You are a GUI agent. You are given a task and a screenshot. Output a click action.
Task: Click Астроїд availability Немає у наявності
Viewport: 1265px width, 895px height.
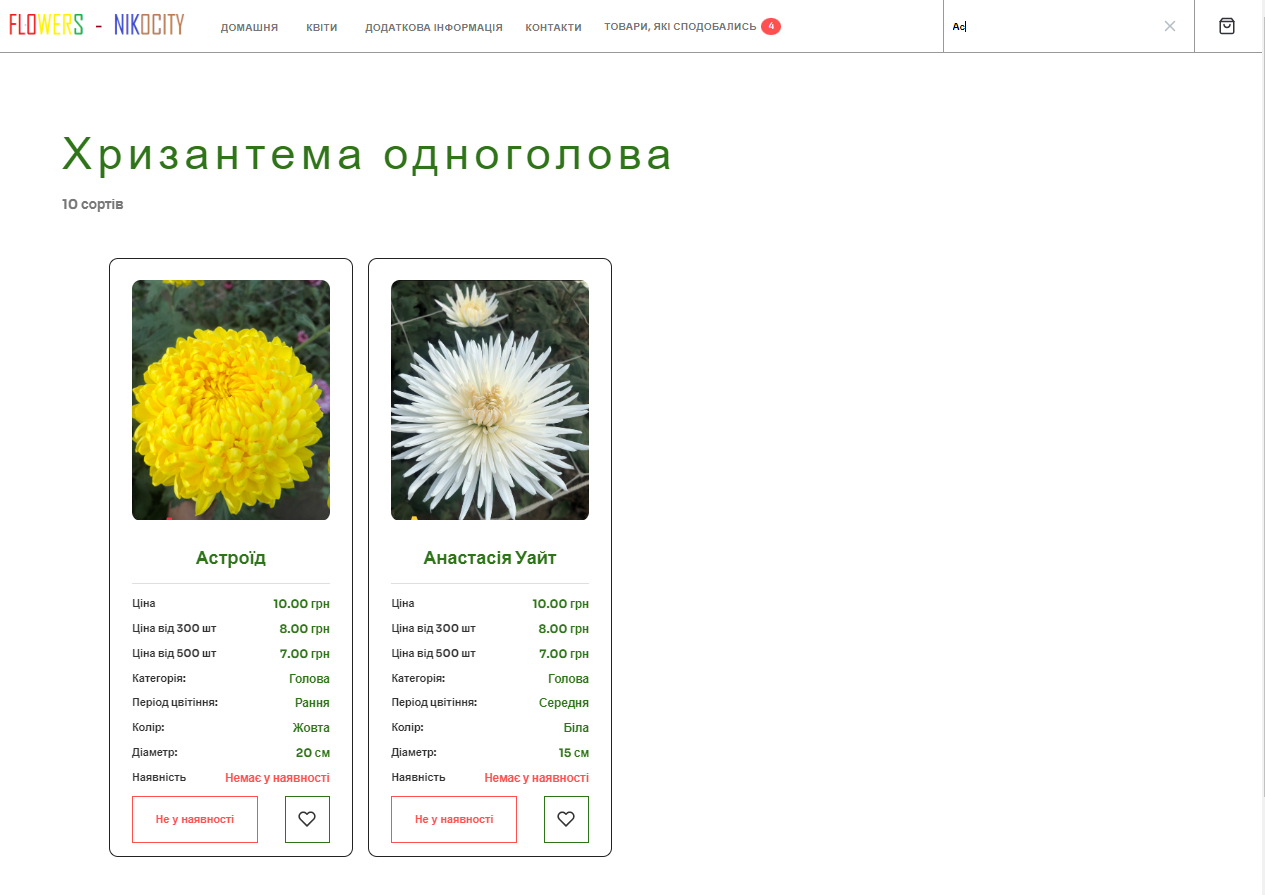click(x=277, y=778)
